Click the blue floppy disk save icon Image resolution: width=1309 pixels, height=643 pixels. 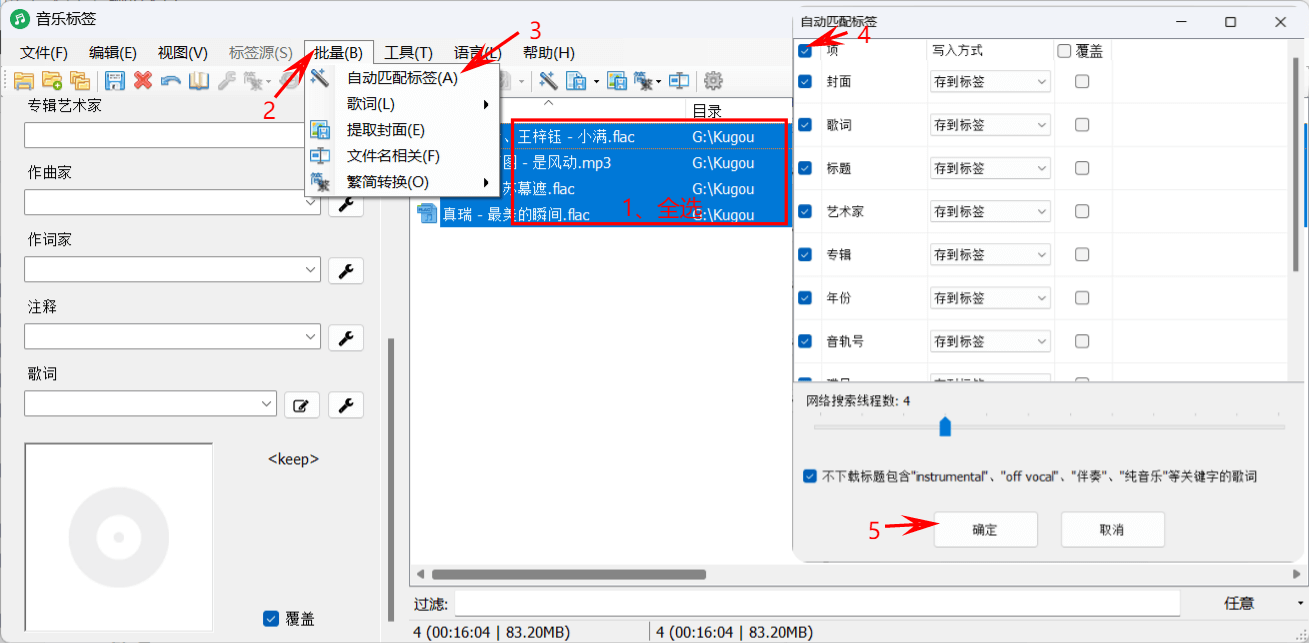click(x=115, y=80)
